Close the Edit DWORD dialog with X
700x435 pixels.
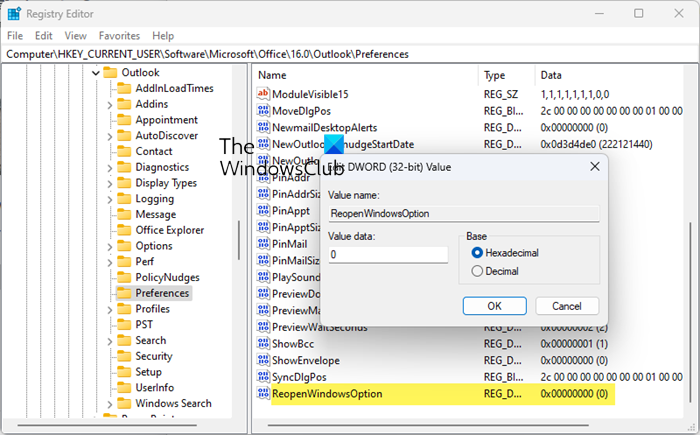click(x=595, y=167)
